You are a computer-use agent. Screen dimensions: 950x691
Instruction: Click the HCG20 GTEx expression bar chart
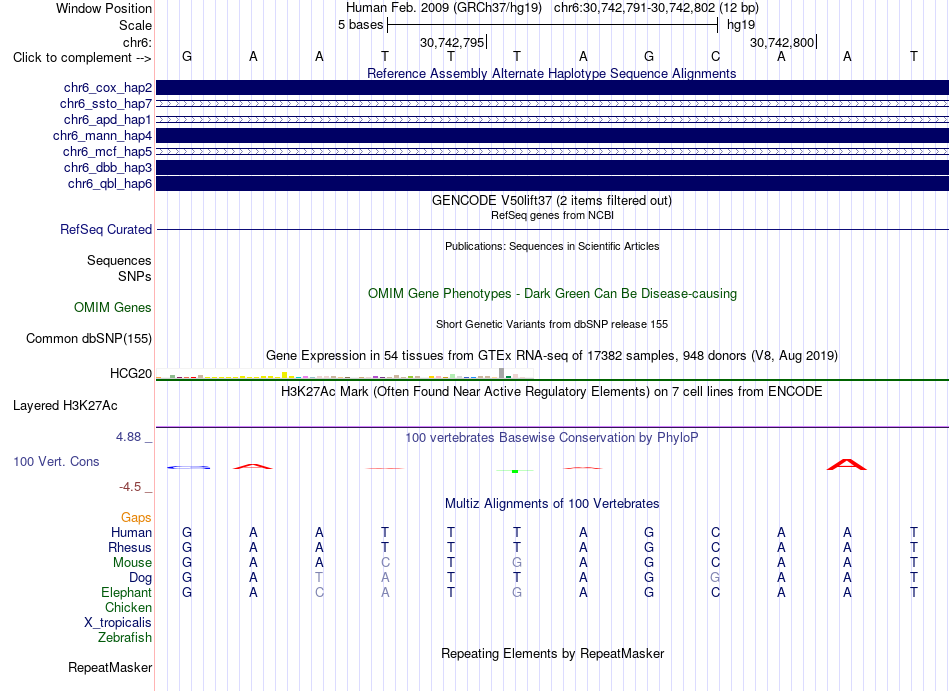click(344, 373)
